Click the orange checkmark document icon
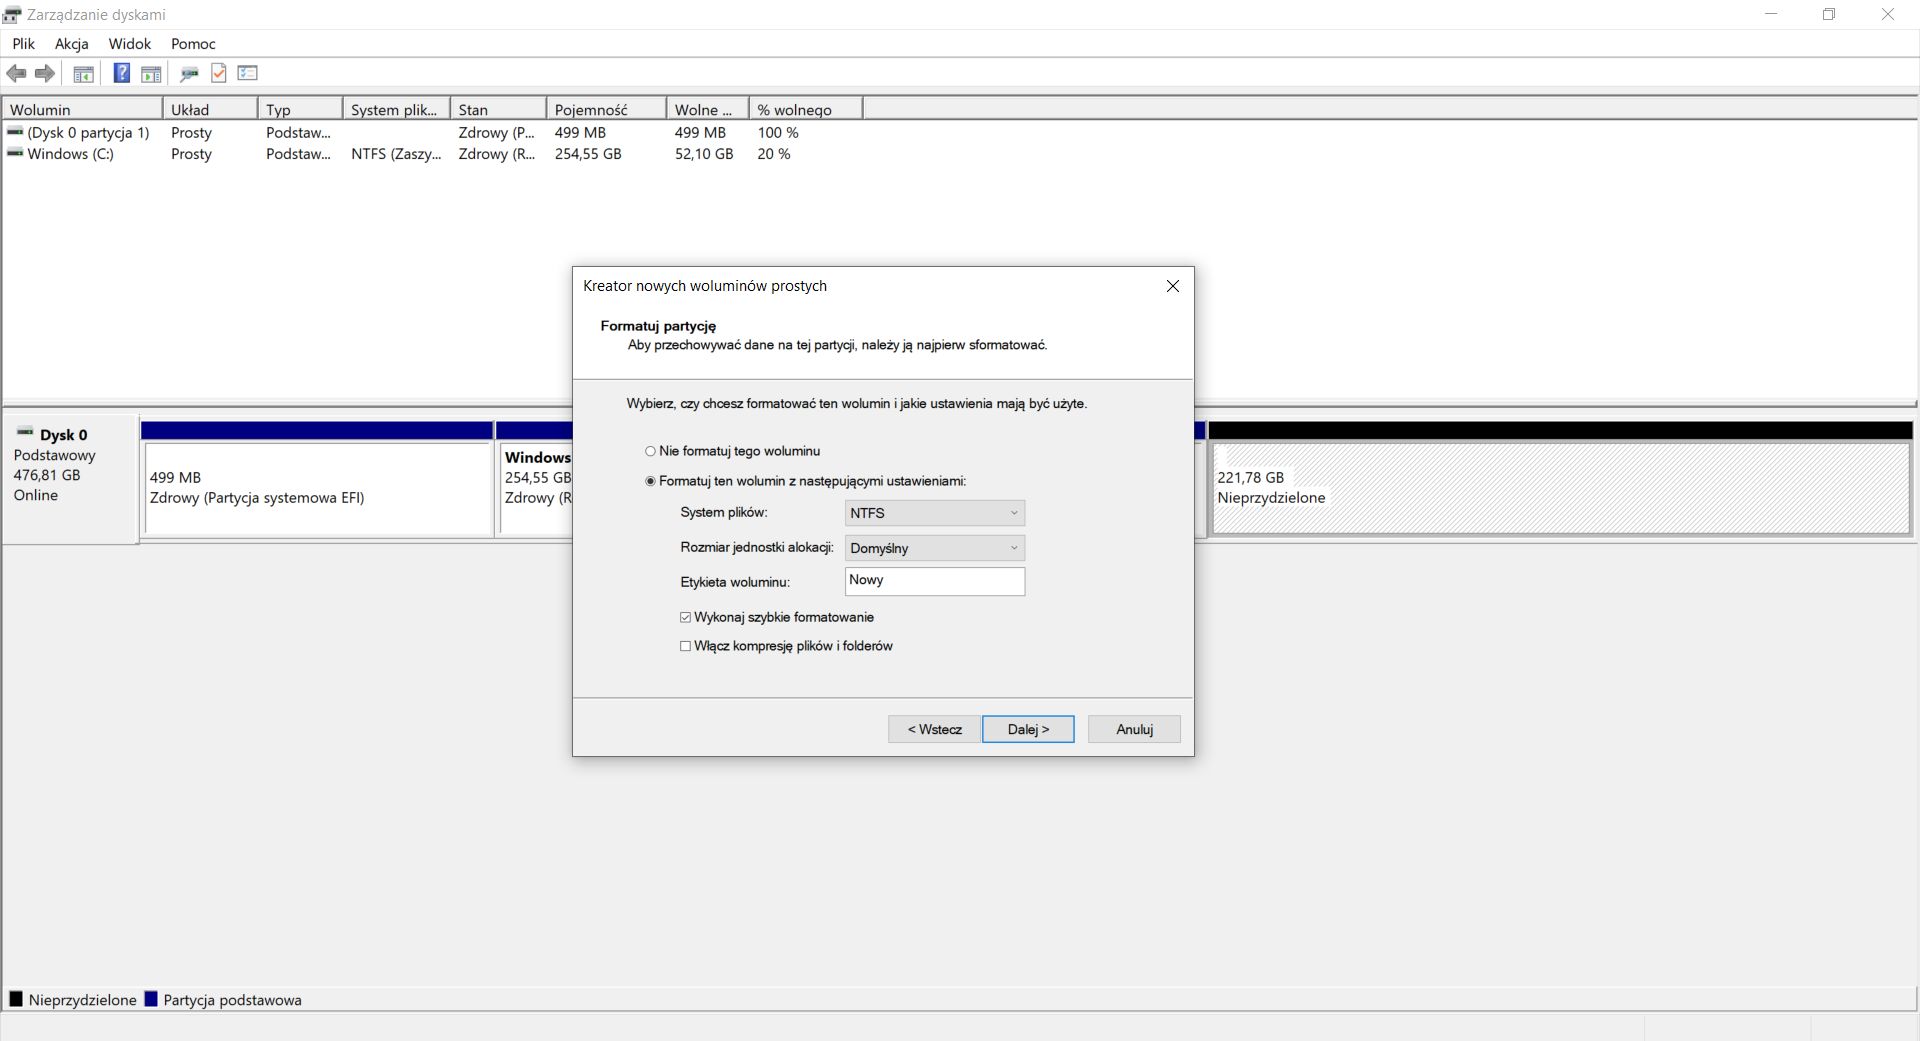The width and height of the screenshot is (1920, 1041). 219,72
